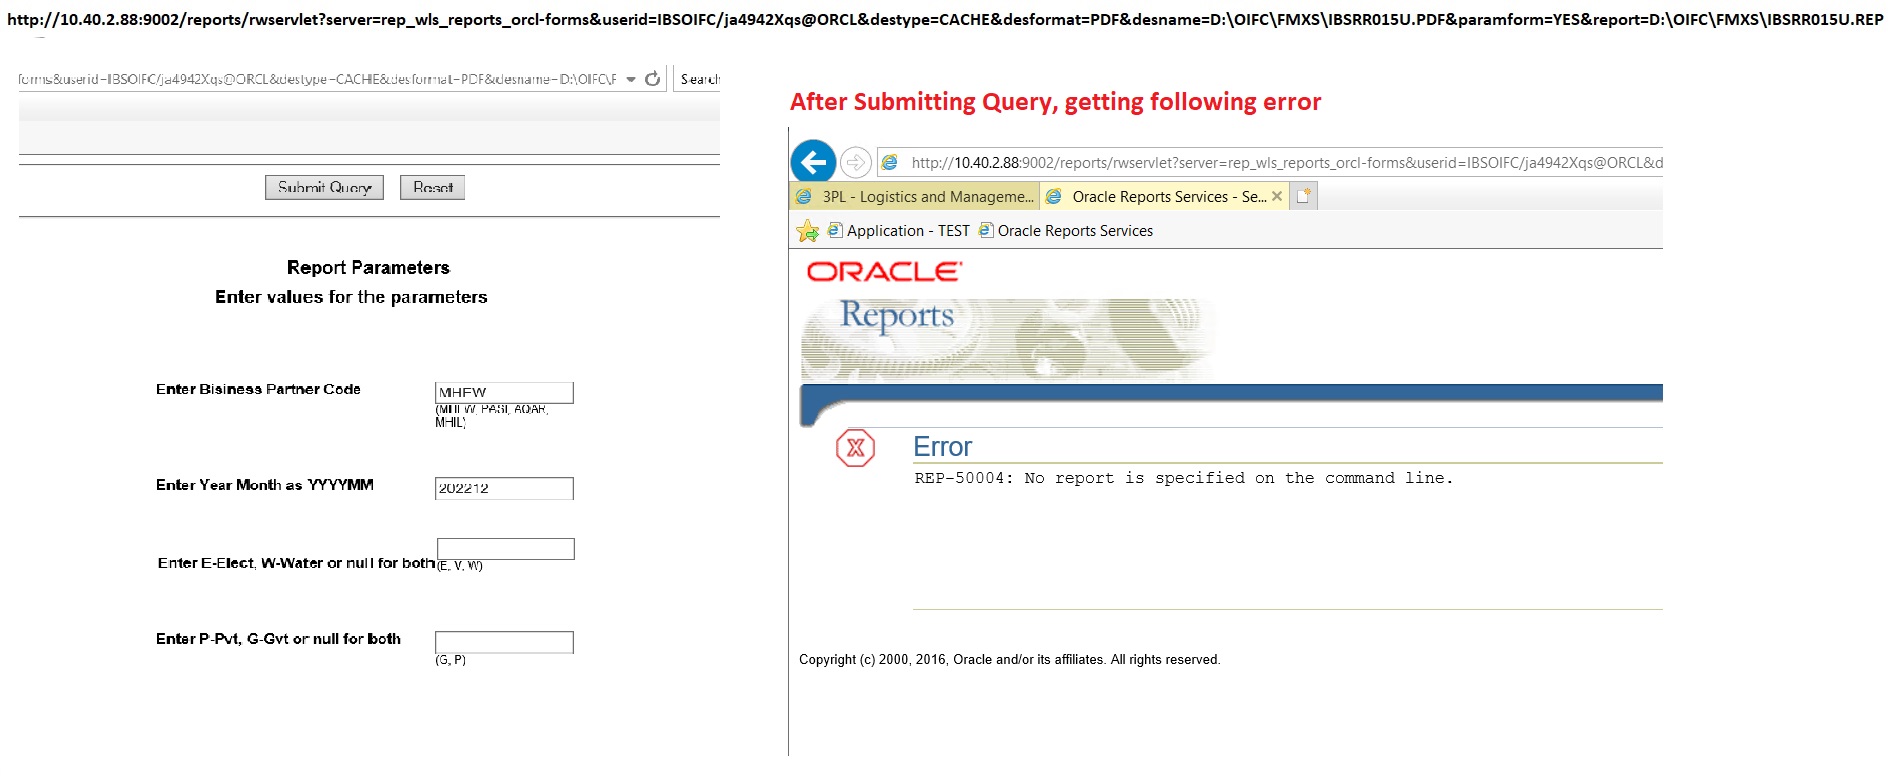The height and width of the screenshot is (777, 1894).
Task: Click the Refresh icon in left address bar
Action: tap(653, 79)
